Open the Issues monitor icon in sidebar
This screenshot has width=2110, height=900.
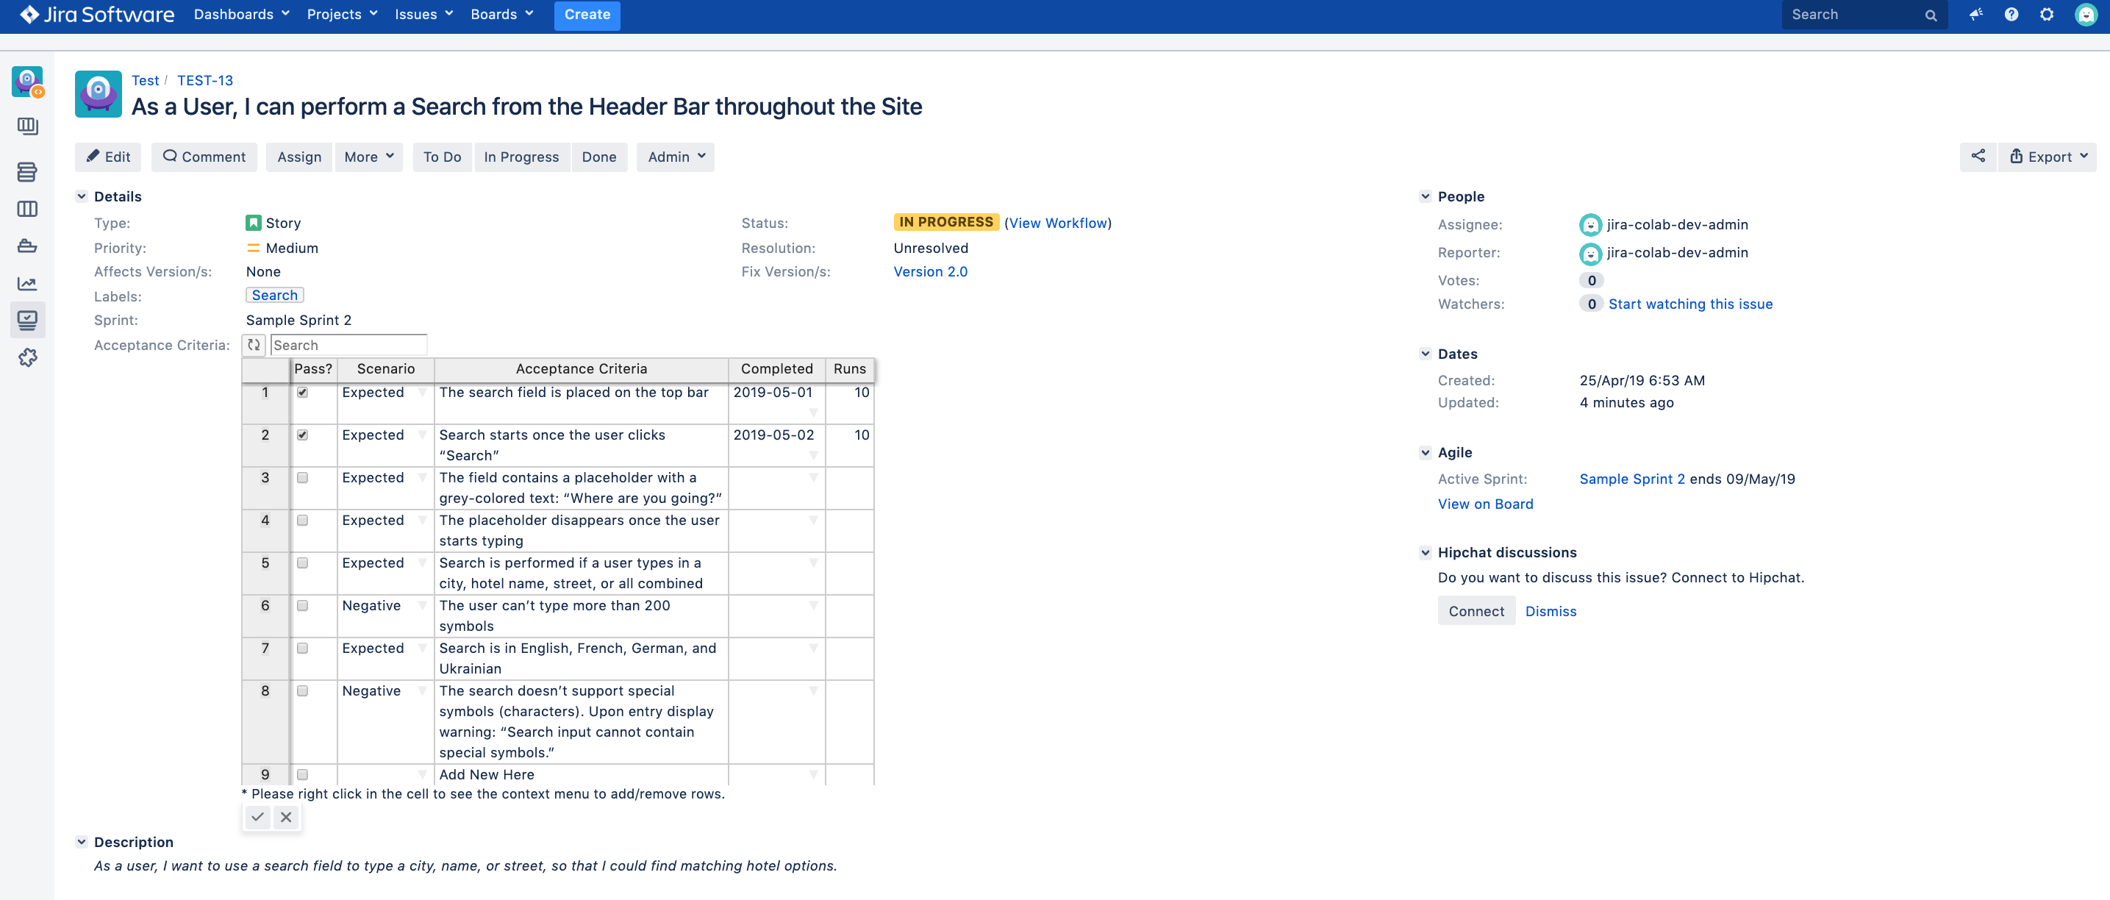[x=27, y=320]
